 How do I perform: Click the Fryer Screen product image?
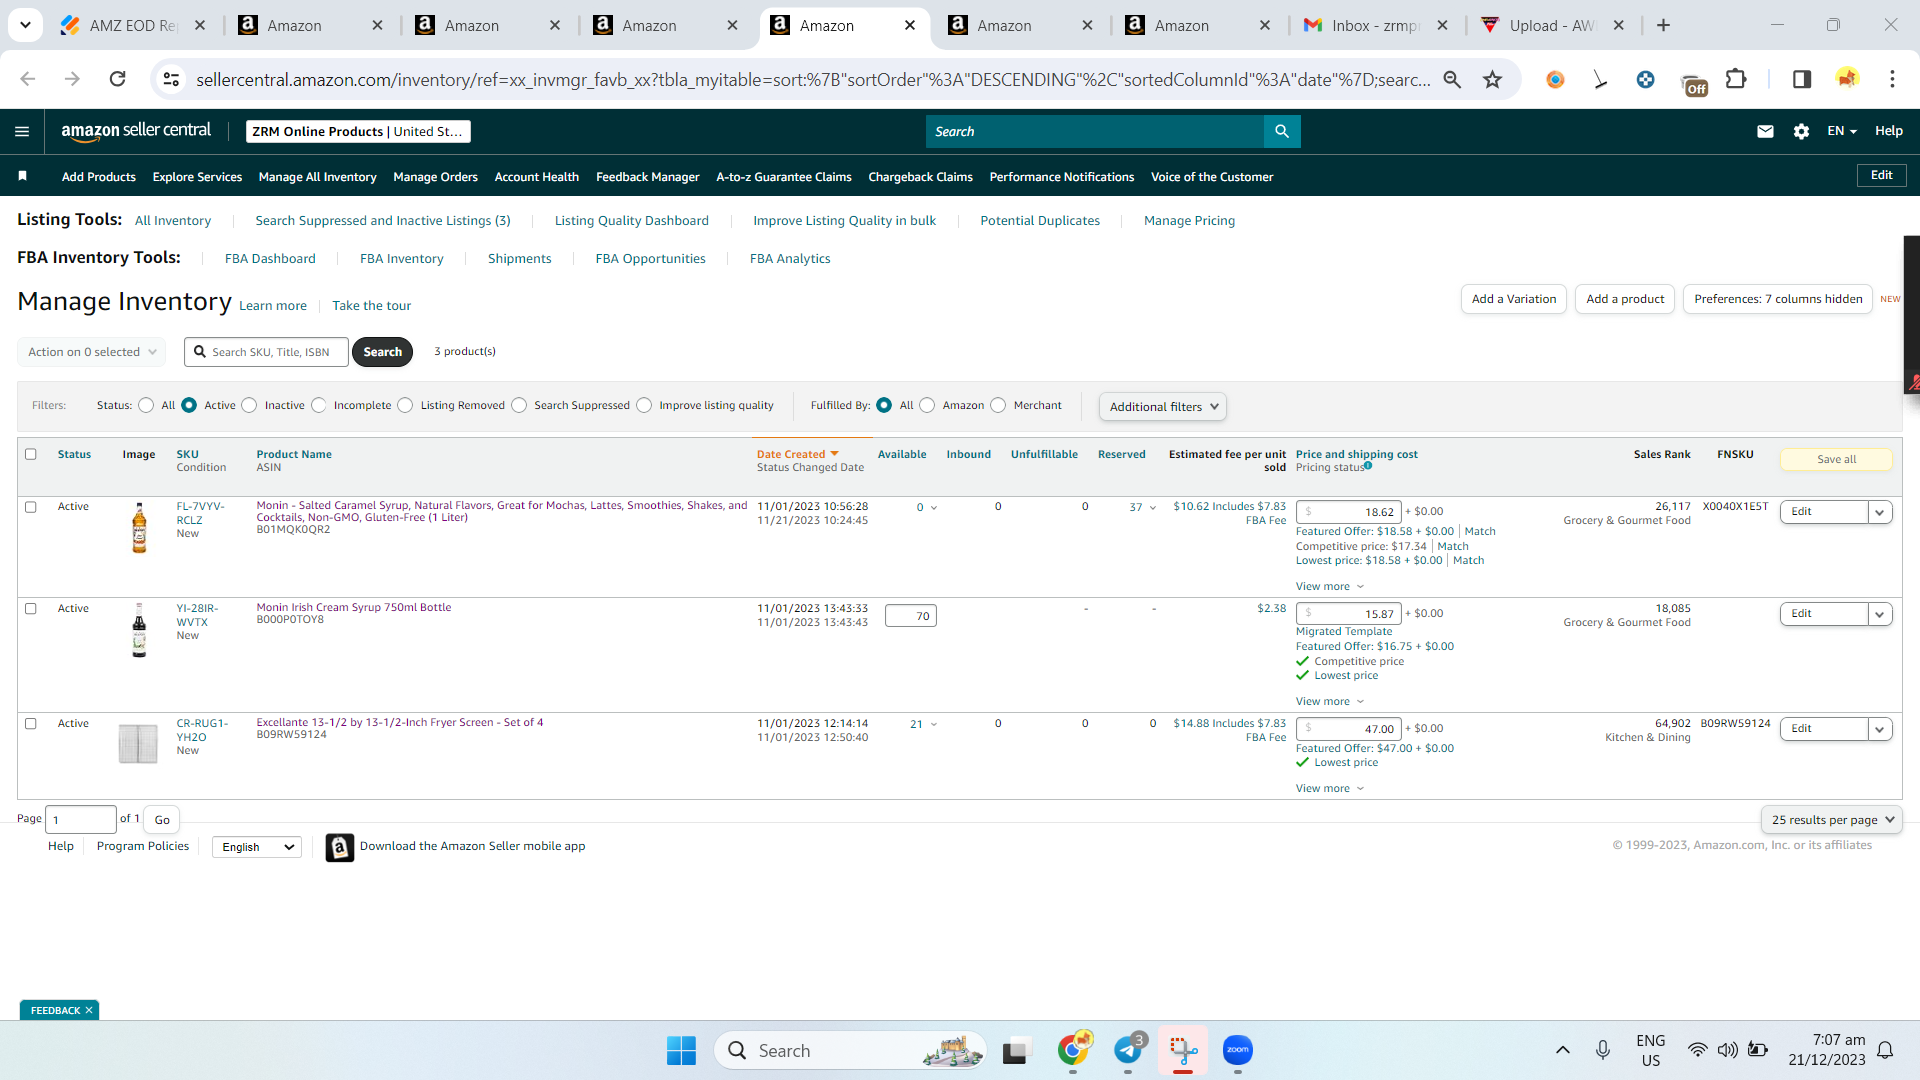[x=138, y=744]
